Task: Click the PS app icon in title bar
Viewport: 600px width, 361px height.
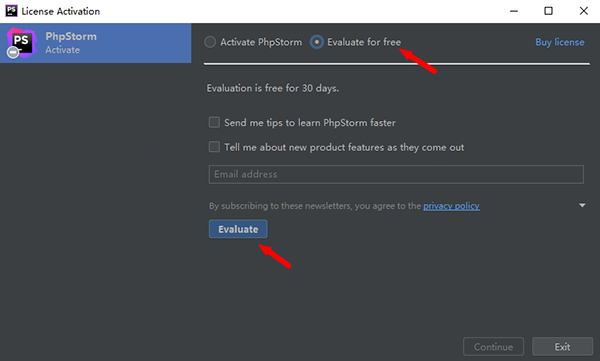Action: [11, 11]
